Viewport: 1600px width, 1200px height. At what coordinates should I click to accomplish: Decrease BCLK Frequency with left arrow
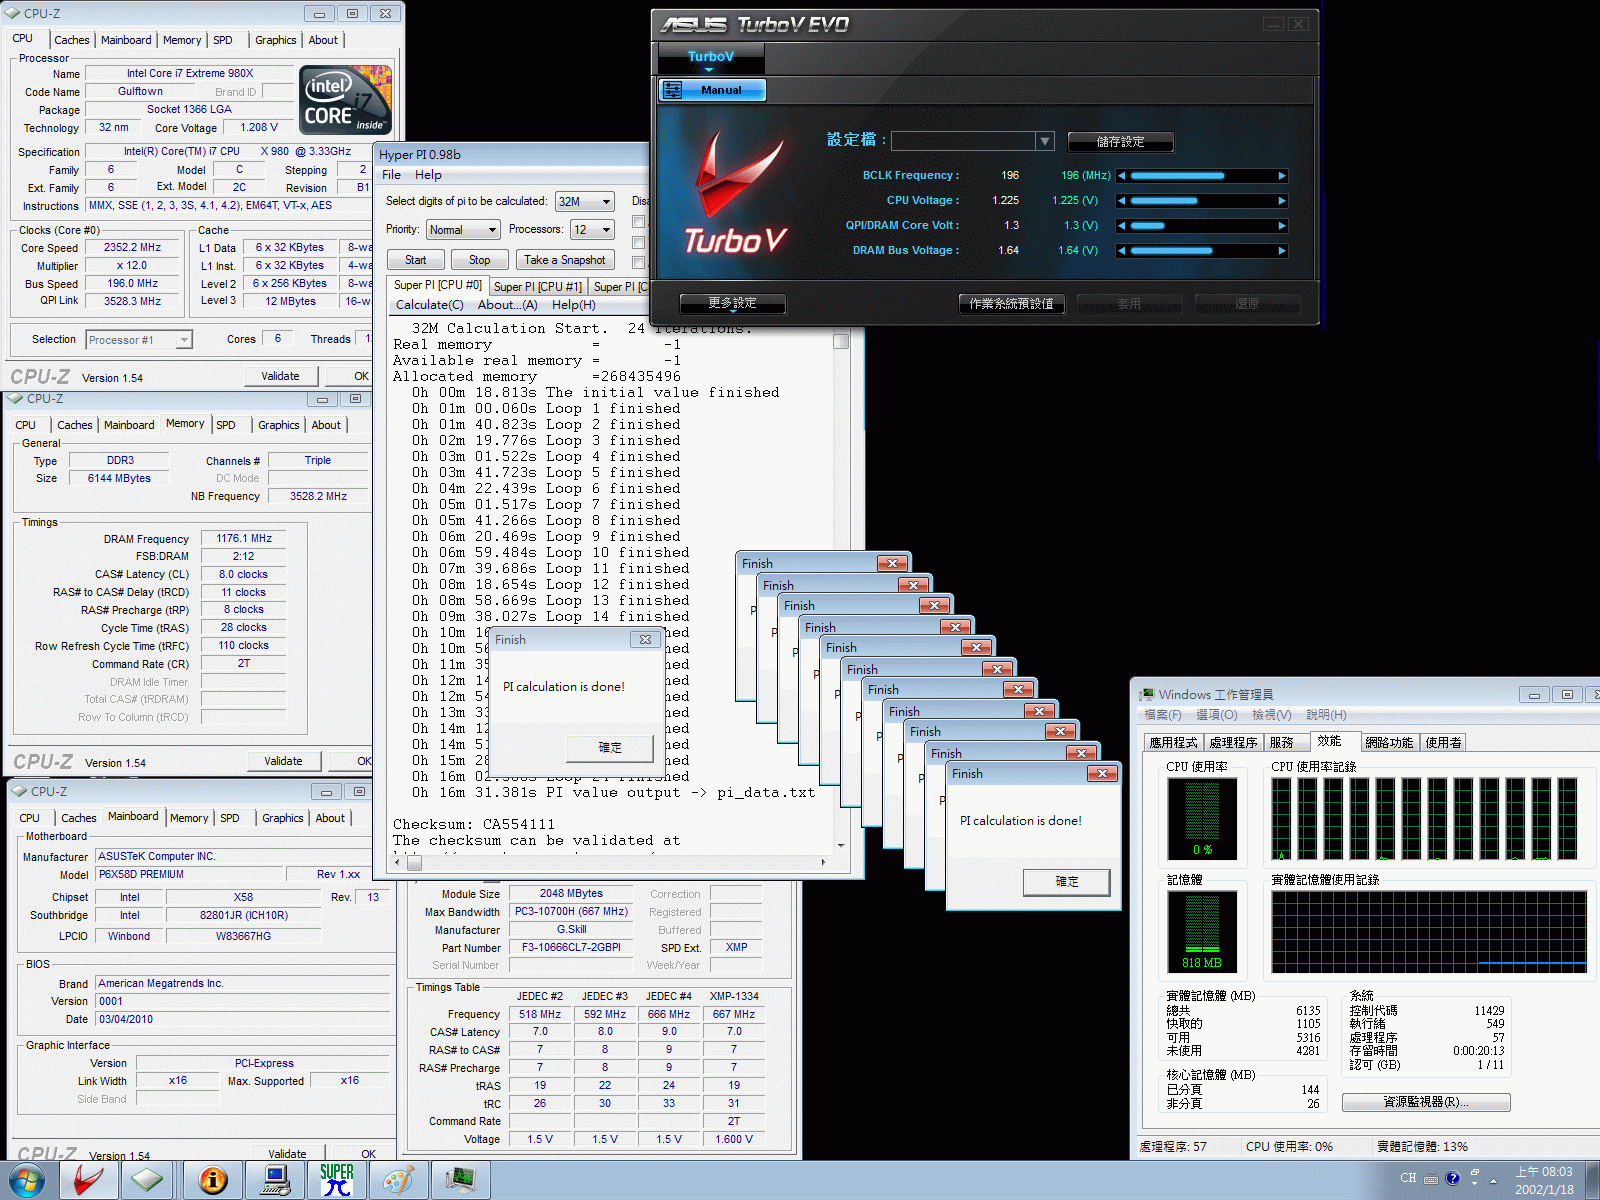coord(1122,176)
